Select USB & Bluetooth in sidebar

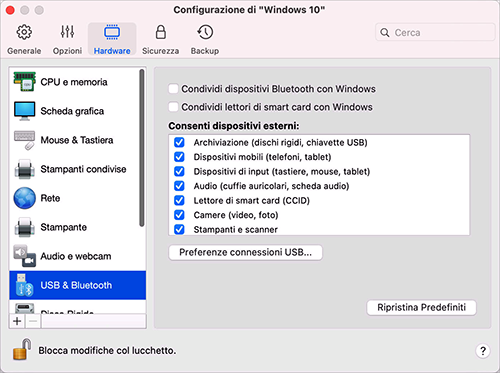click(78, 285)
